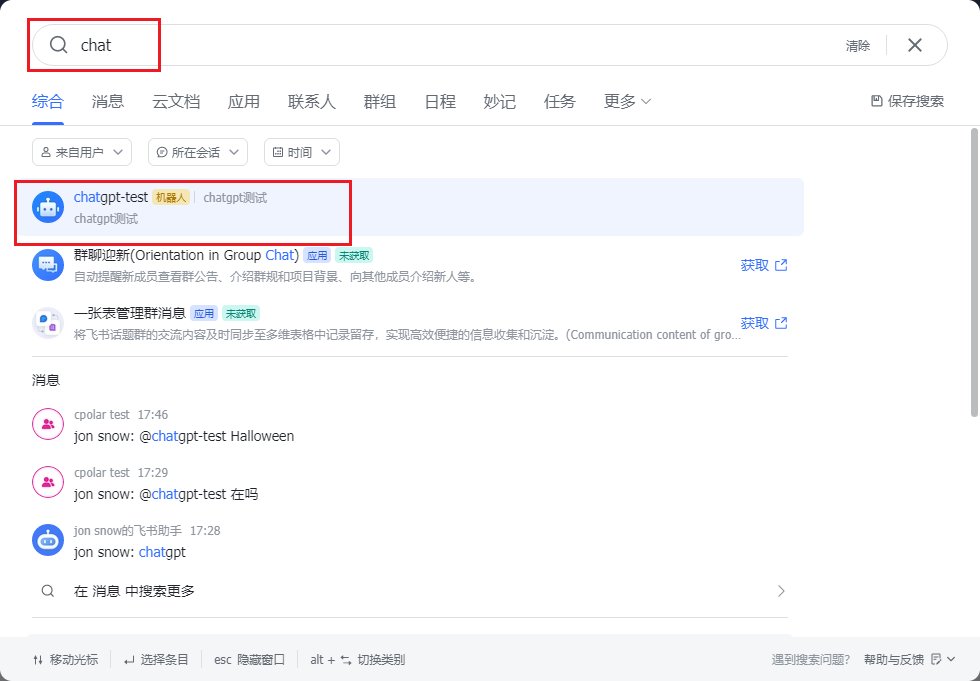Click 清除 to clear search text
The image size is (980, 681).
(x=857, y=46)
